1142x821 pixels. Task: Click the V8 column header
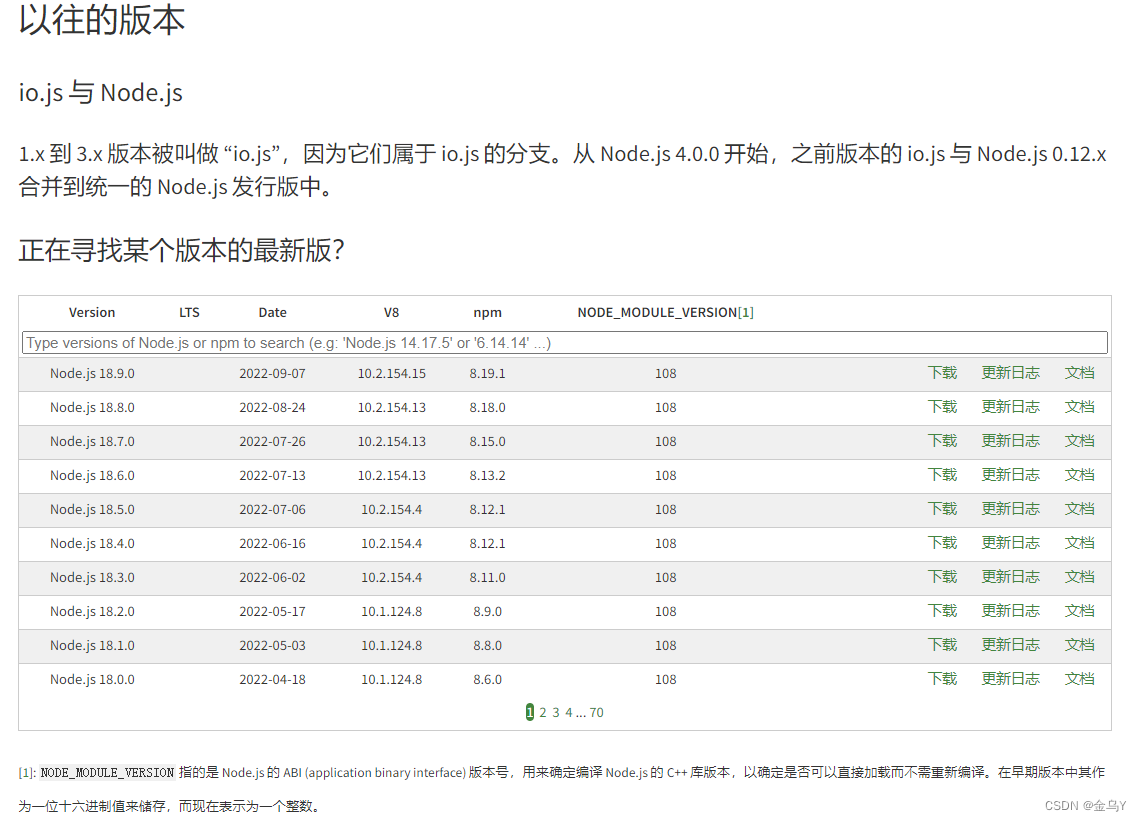coord(391,313)
